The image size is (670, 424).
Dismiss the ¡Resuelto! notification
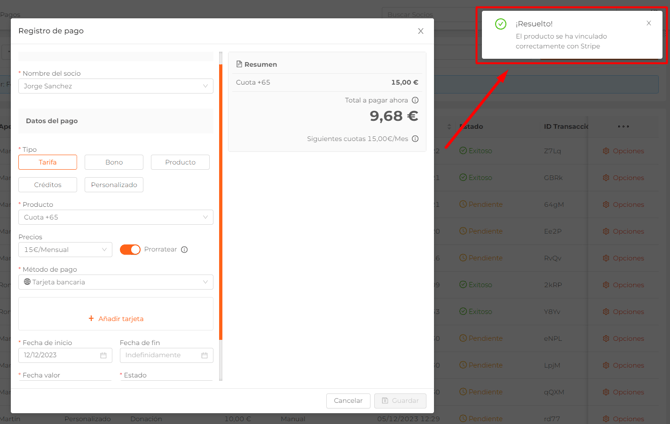[x=648, y=23]
